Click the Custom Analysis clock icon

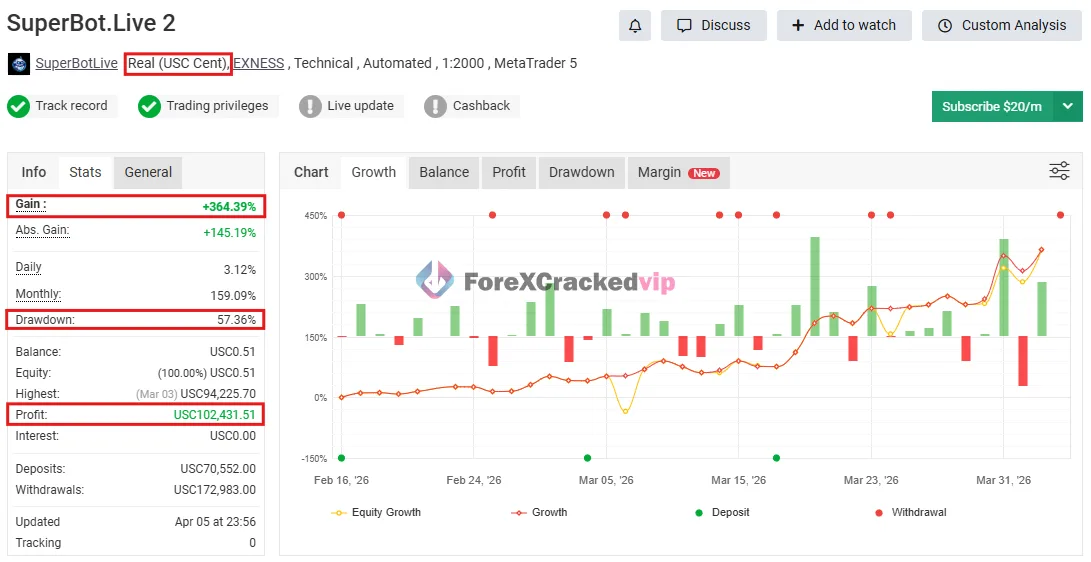pyautogui.click(x=945, y=25)
